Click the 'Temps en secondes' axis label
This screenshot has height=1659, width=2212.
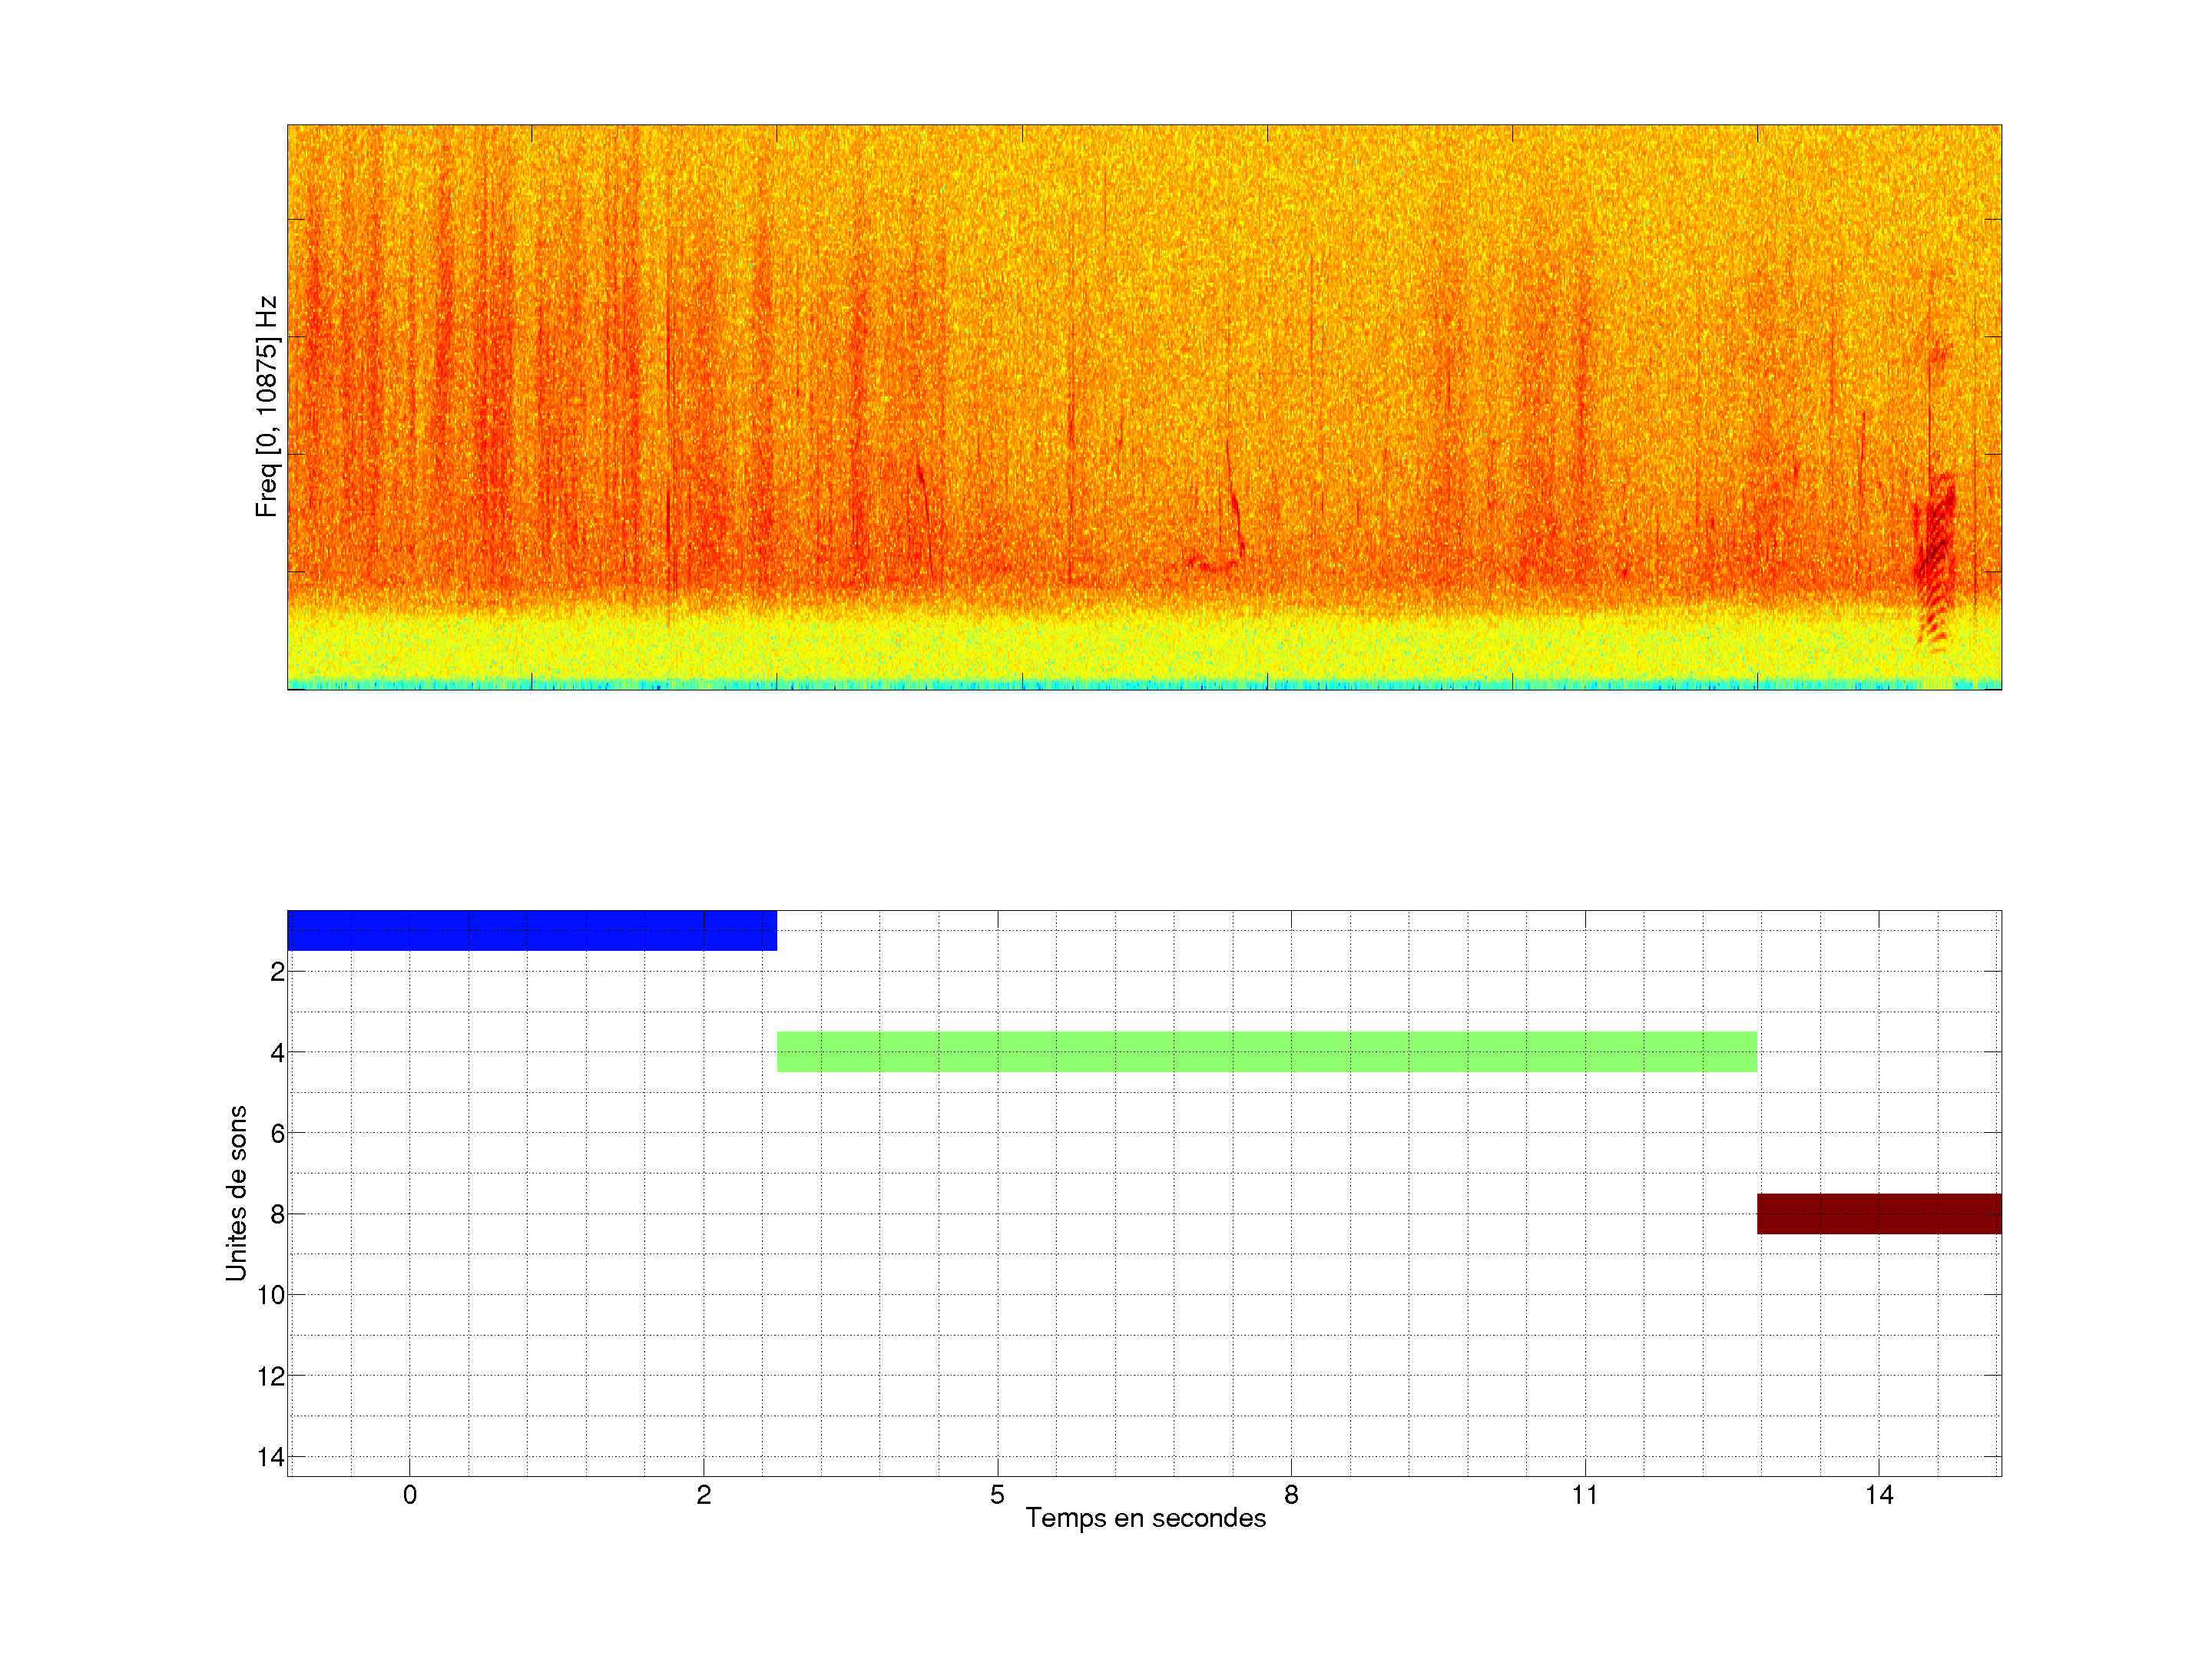point(1145,1518)
